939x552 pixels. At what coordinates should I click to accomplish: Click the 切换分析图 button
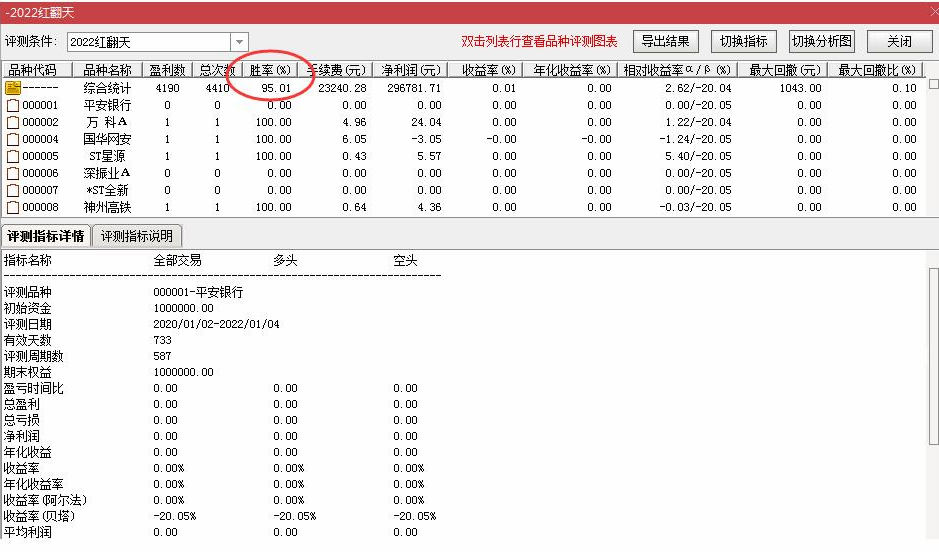click(x=822, y=41)
